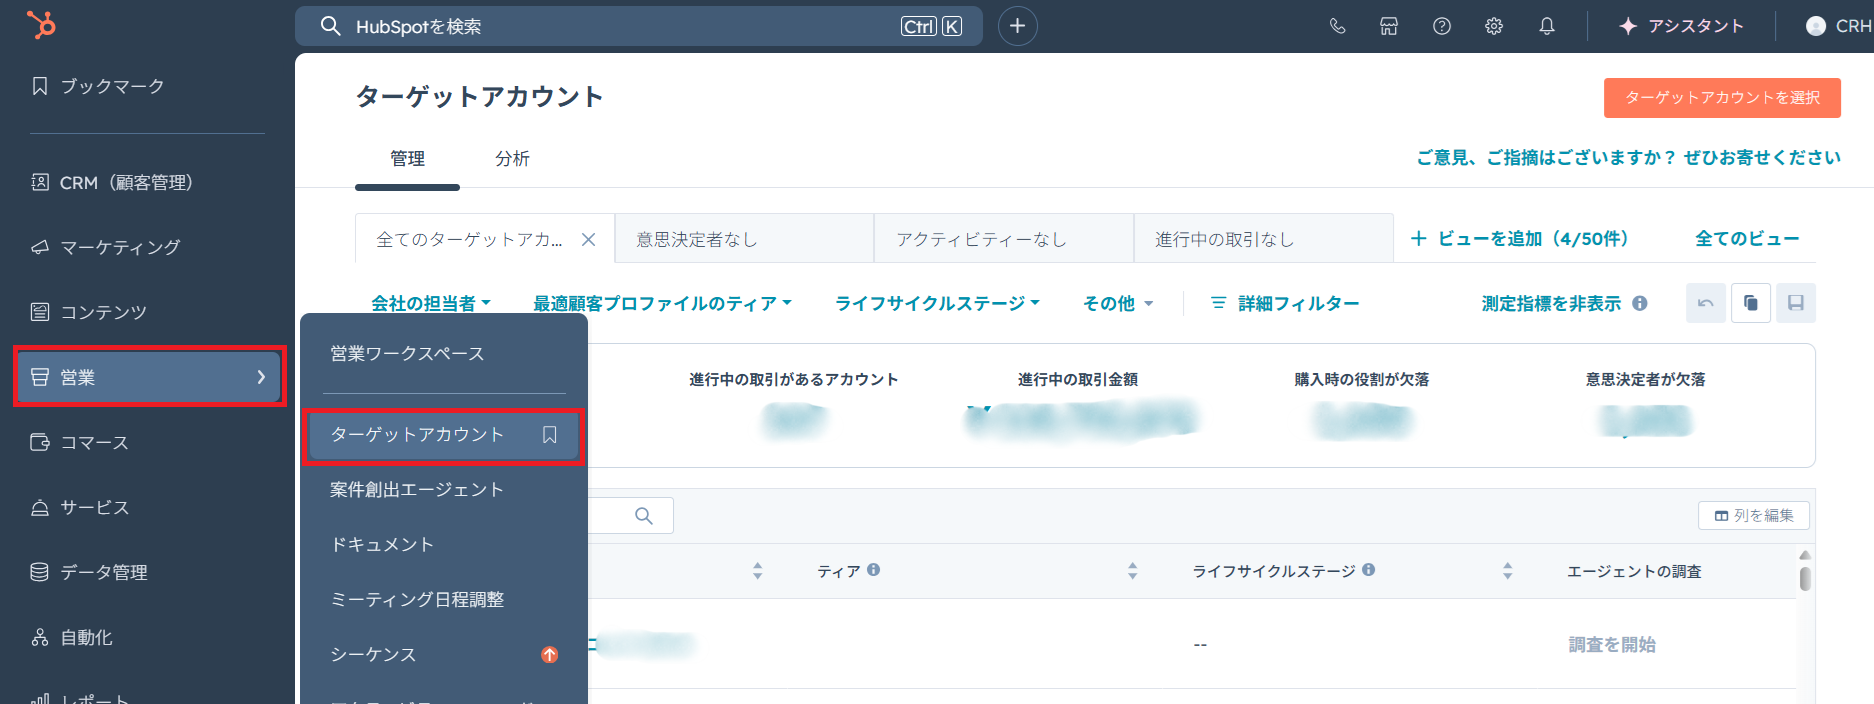1874x704 pixels.
Task: Click the plus quick-create button
Action: tap(1017, 26)
